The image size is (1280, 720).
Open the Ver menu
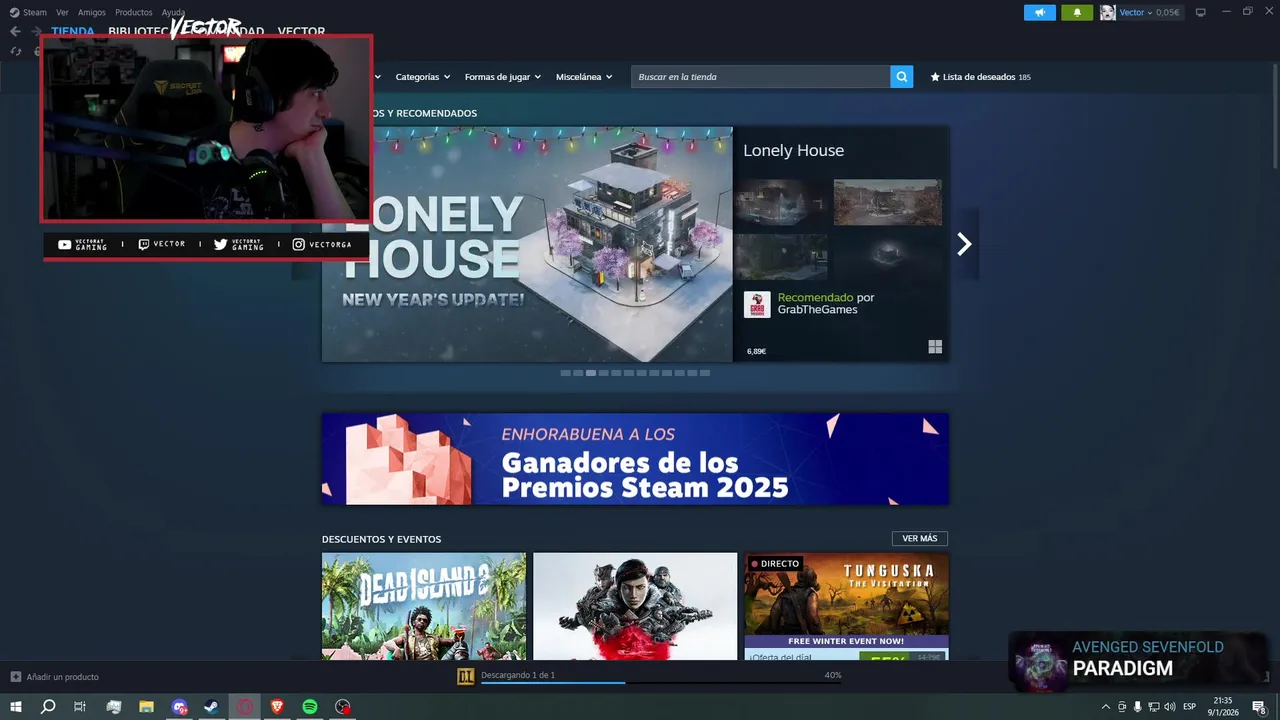[x=62, y=12]
